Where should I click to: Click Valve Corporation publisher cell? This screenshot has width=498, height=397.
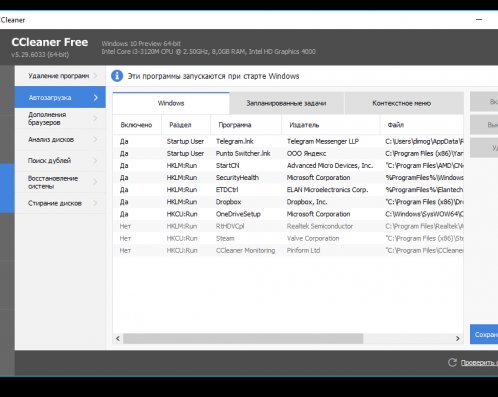313,238
